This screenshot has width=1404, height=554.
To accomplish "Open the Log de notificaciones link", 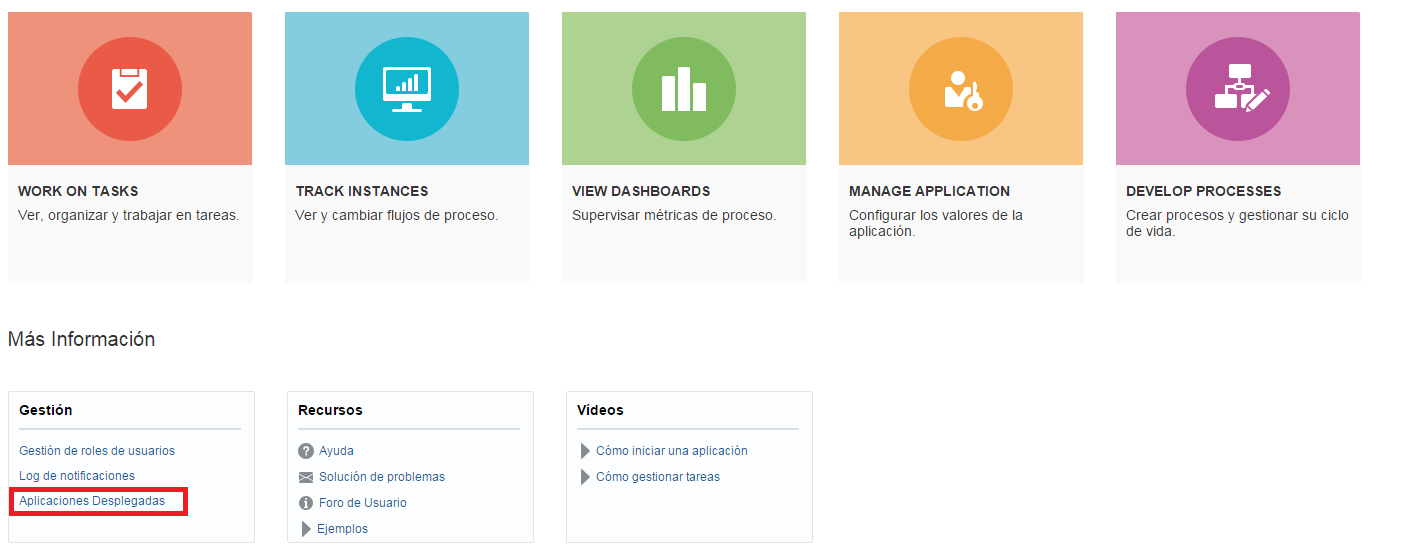I will pyautogui.click(x=77, y=476).
